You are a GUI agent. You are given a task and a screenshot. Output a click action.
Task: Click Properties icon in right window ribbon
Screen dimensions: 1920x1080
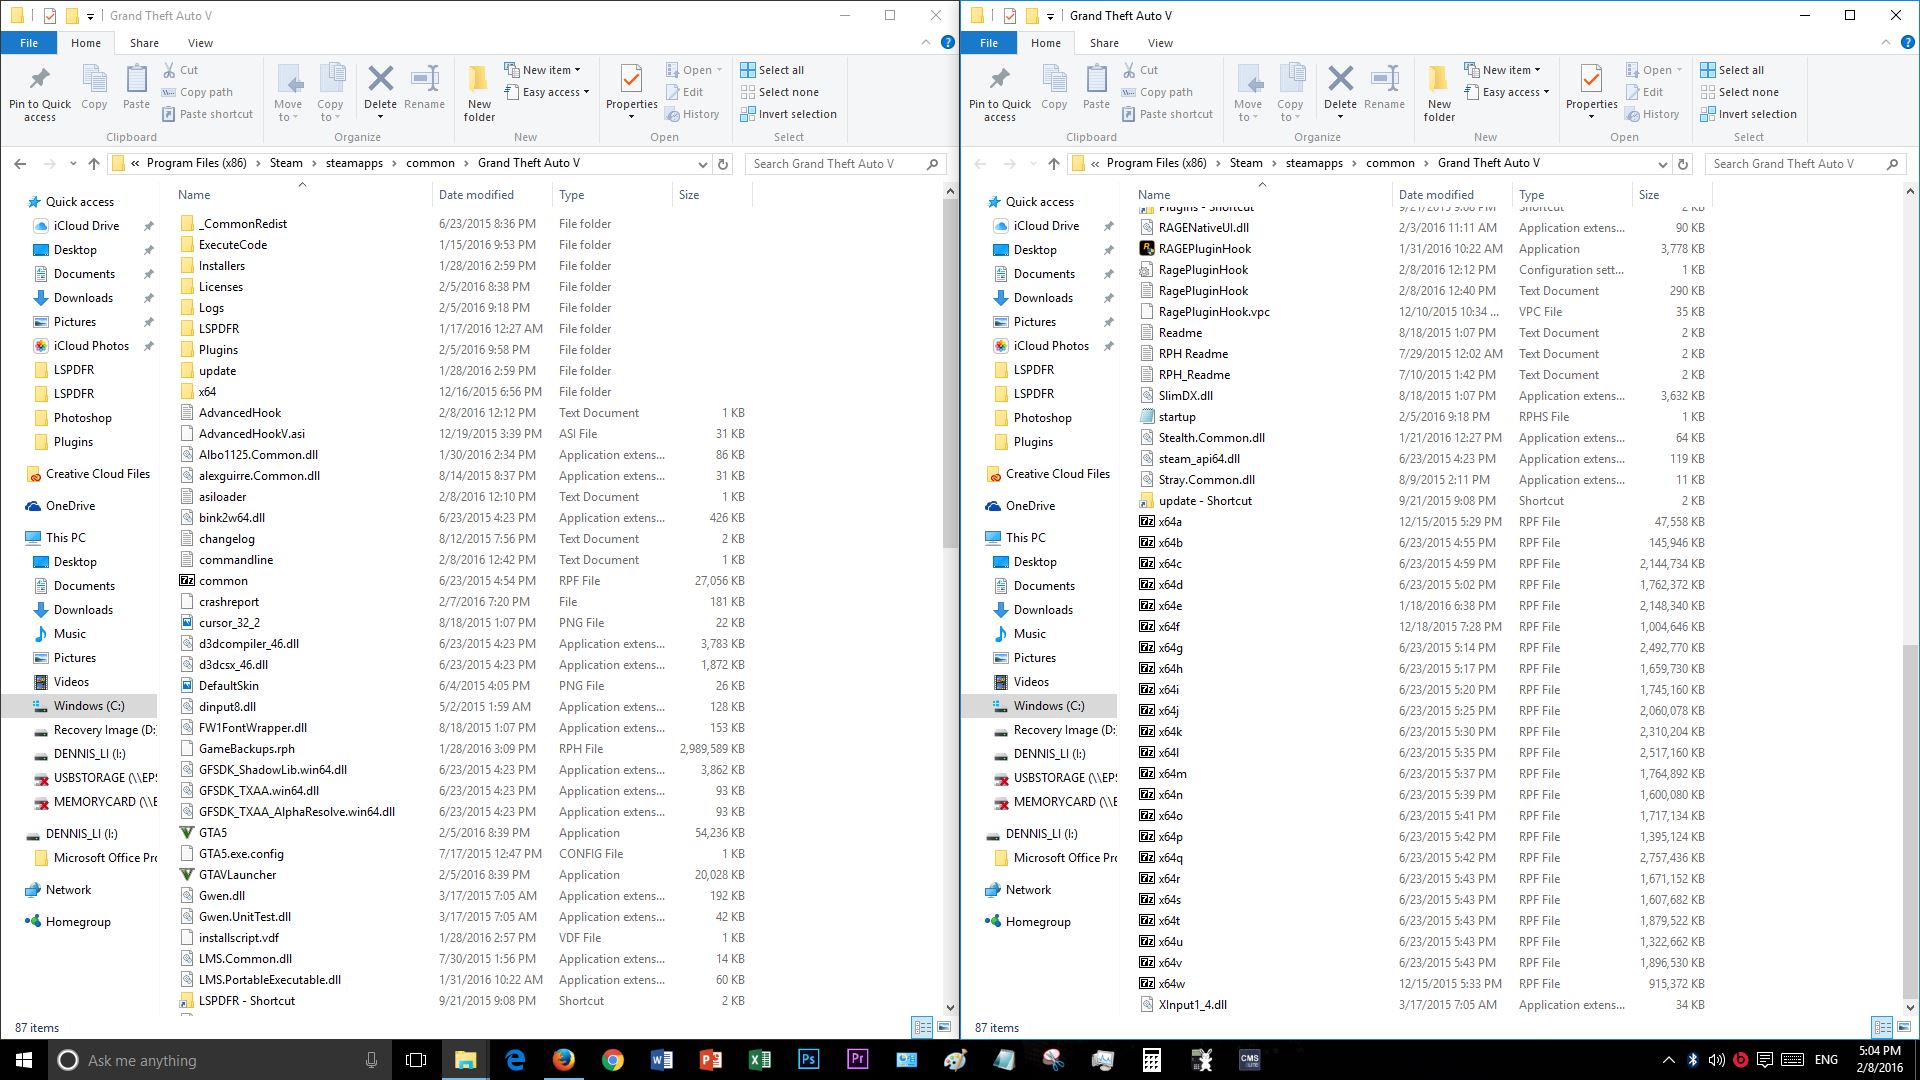[1591, 80]
